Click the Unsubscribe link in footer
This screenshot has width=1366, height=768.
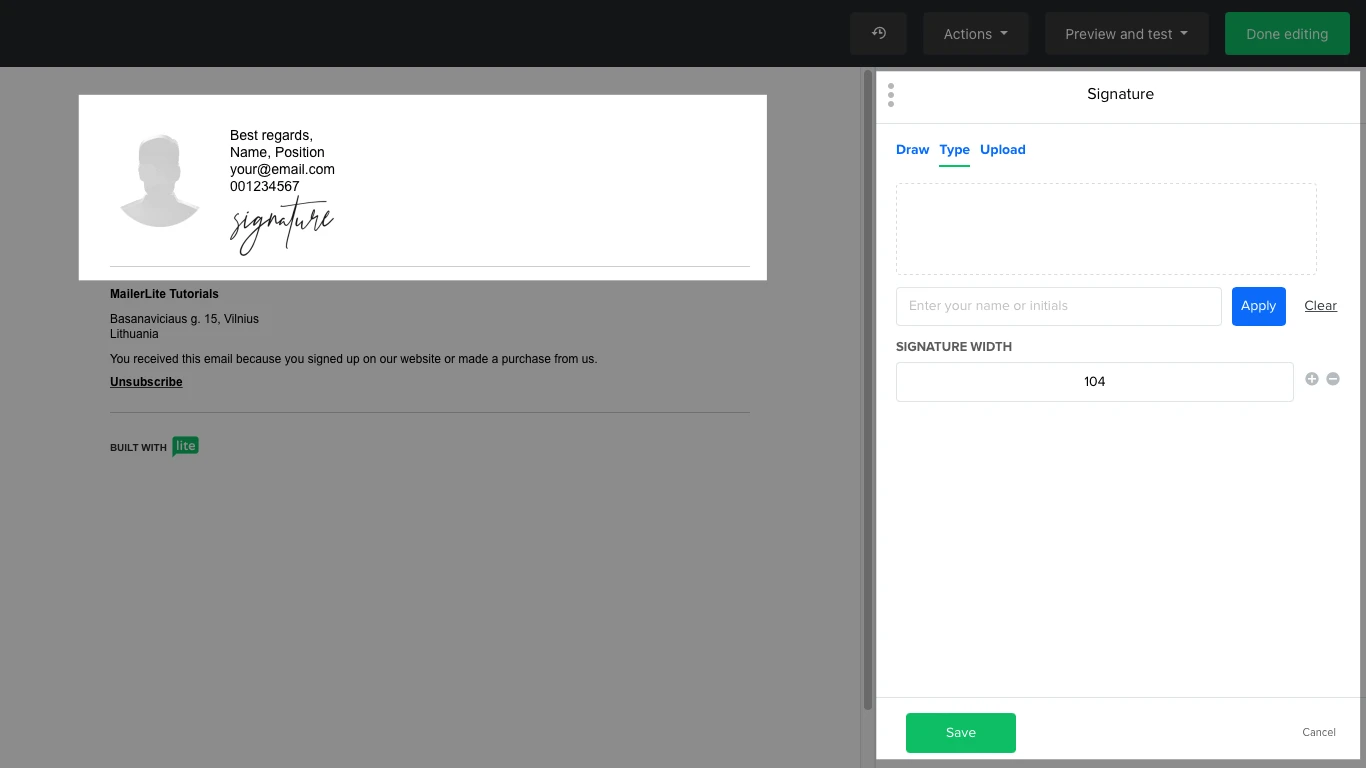(x=146, y=382)
